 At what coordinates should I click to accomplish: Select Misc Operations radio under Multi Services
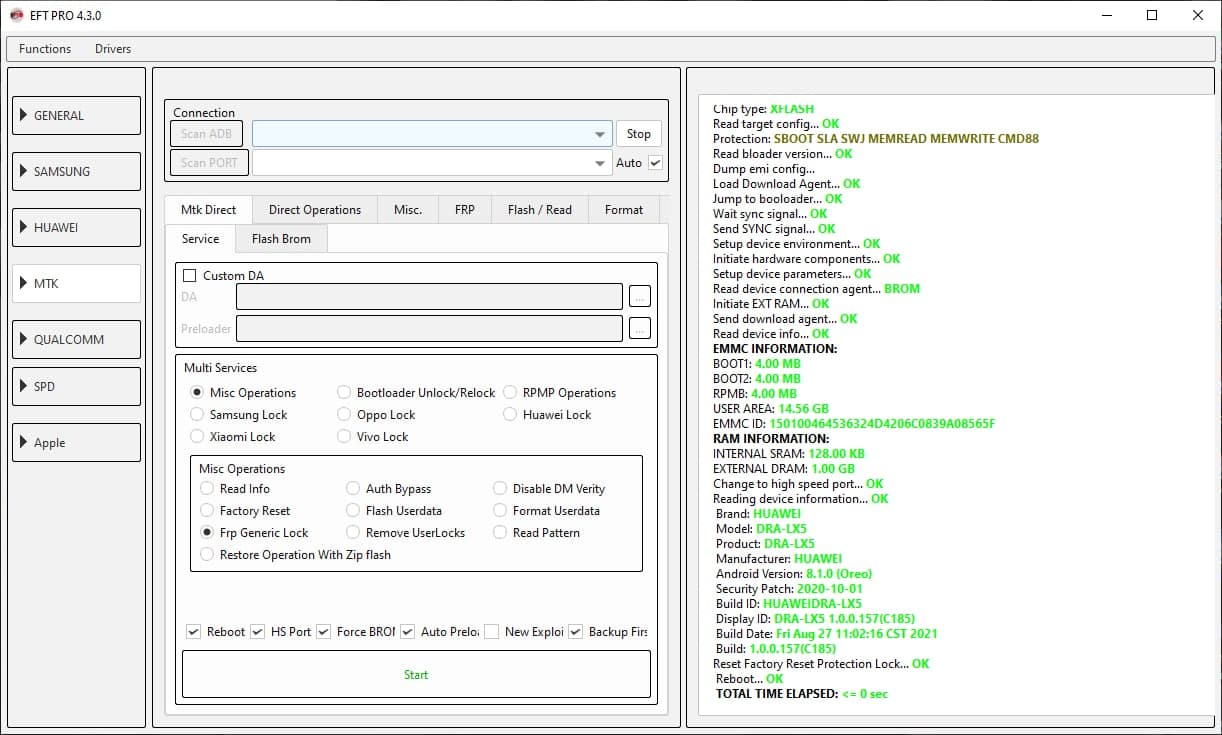[x=197, y=393]
